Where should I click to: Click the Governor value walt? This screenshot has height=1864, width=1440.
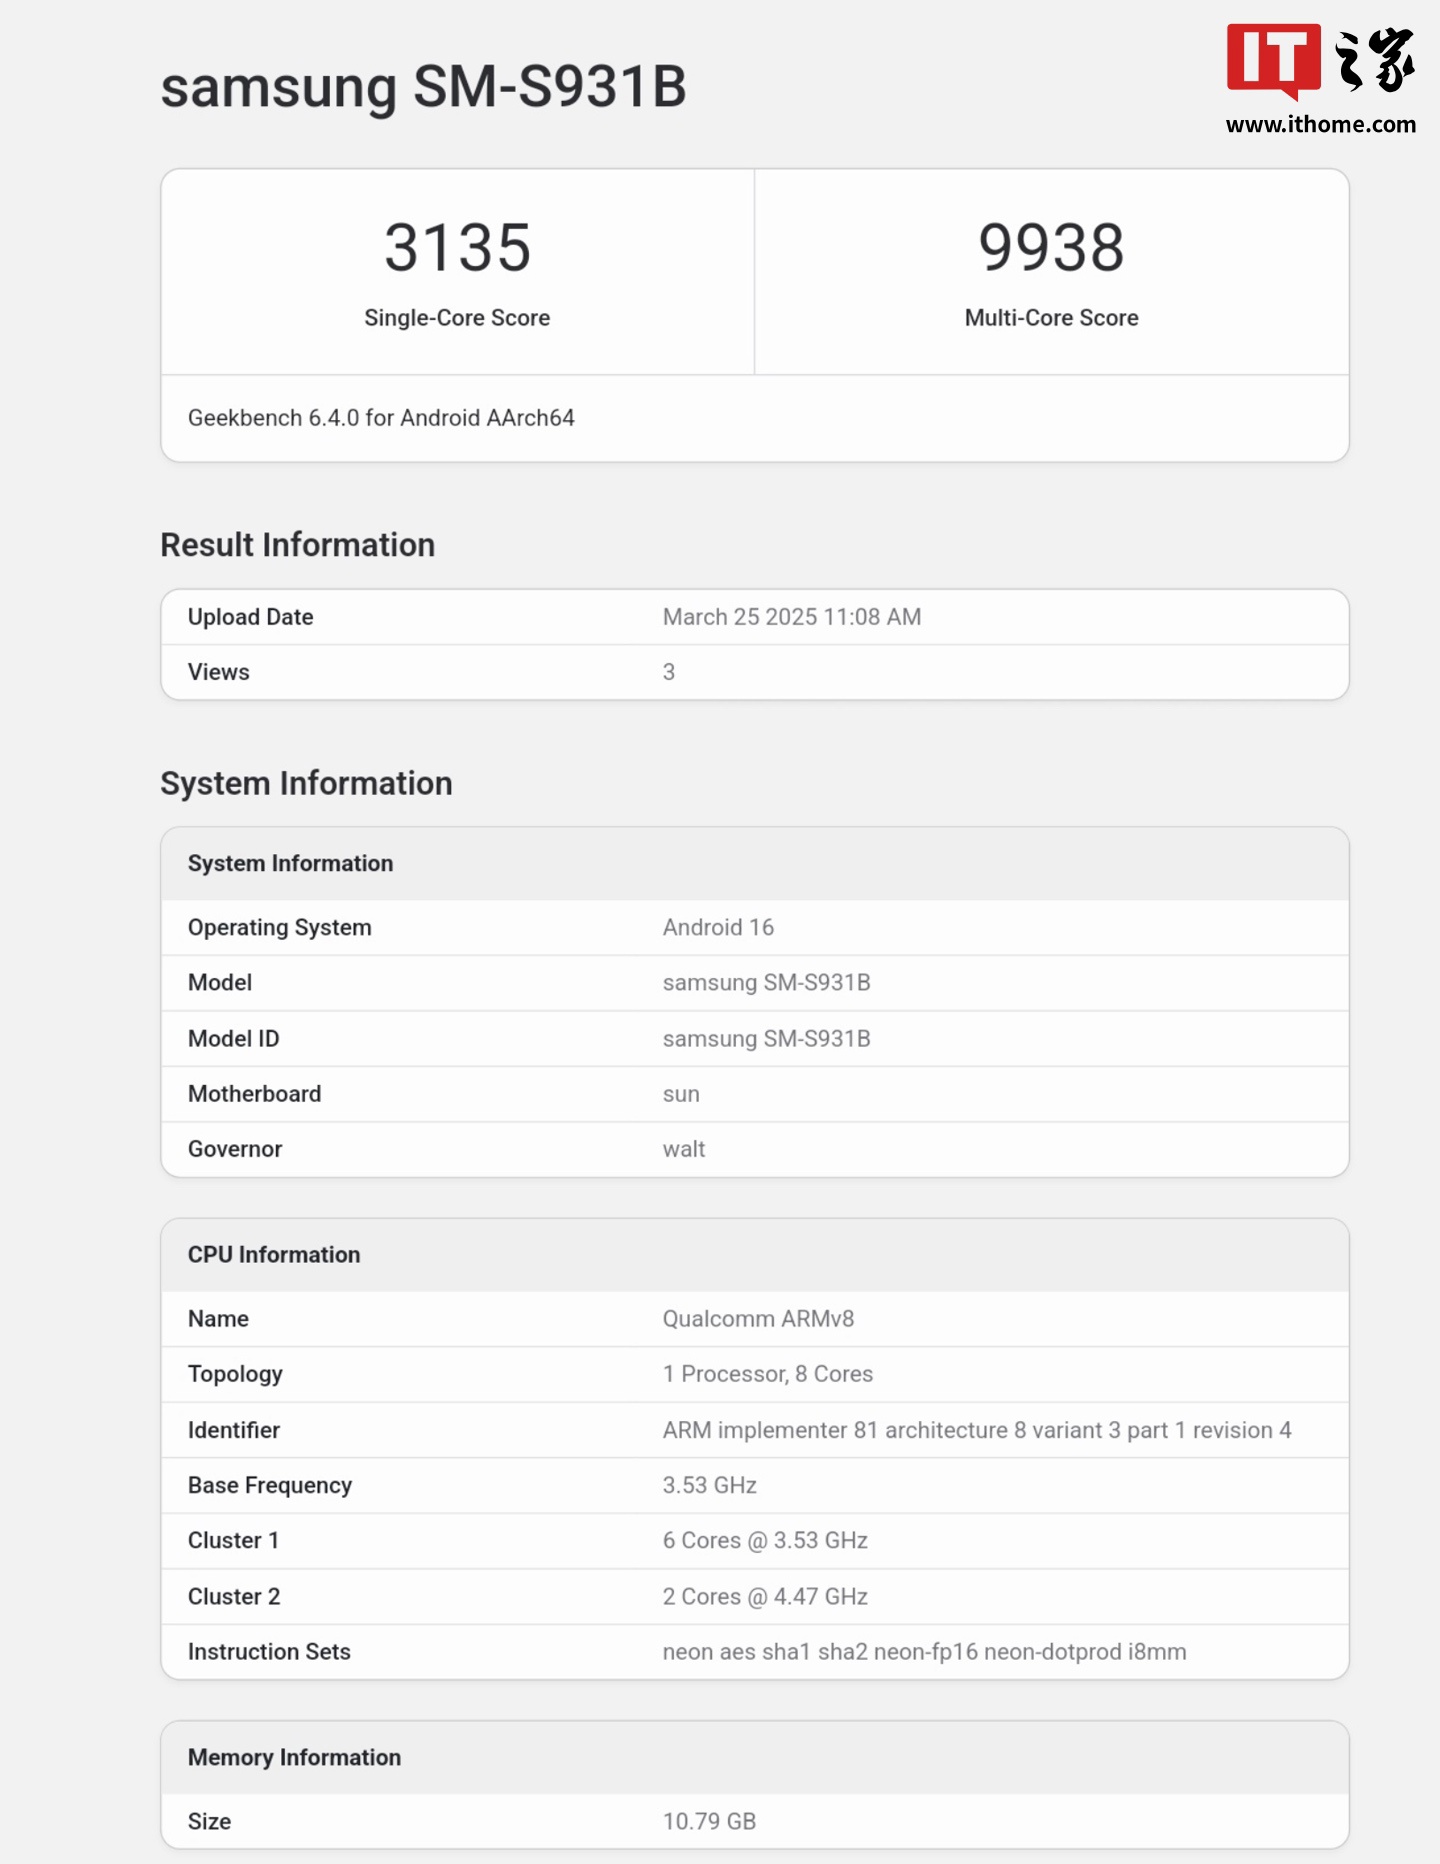click(x=684, y=1149)
